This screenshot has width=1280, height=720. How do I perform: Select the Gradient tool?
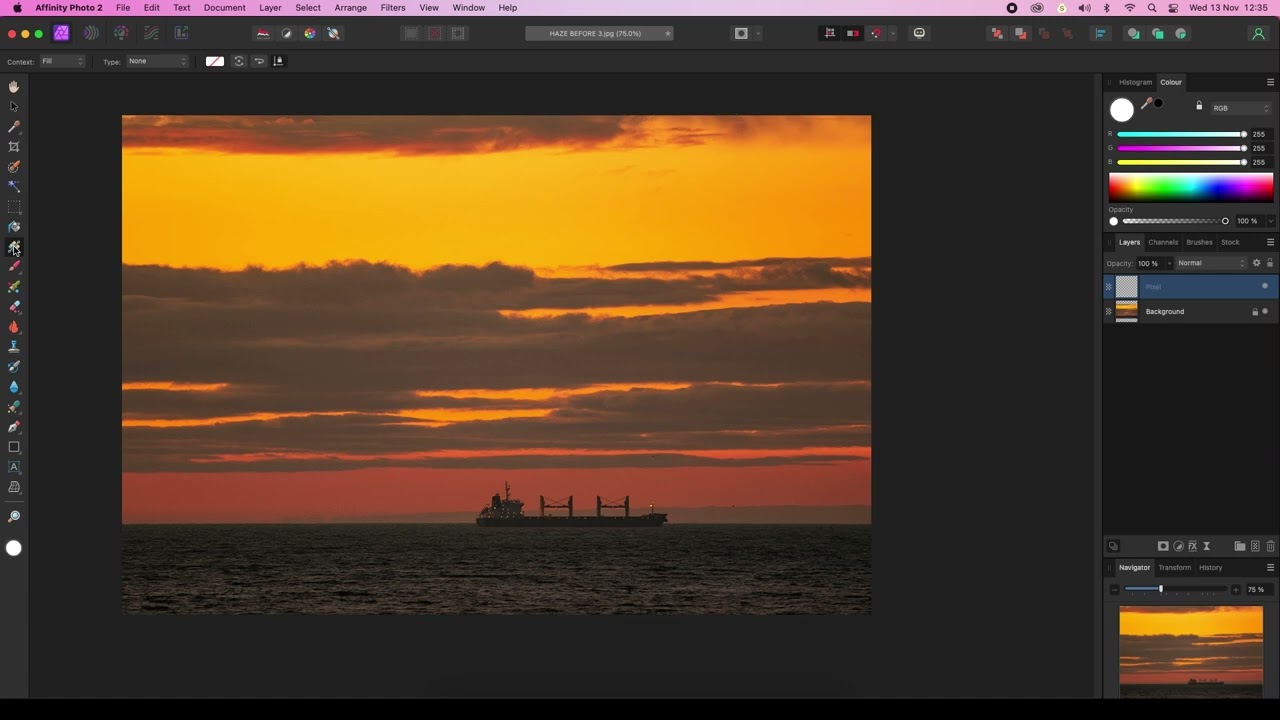14,247
